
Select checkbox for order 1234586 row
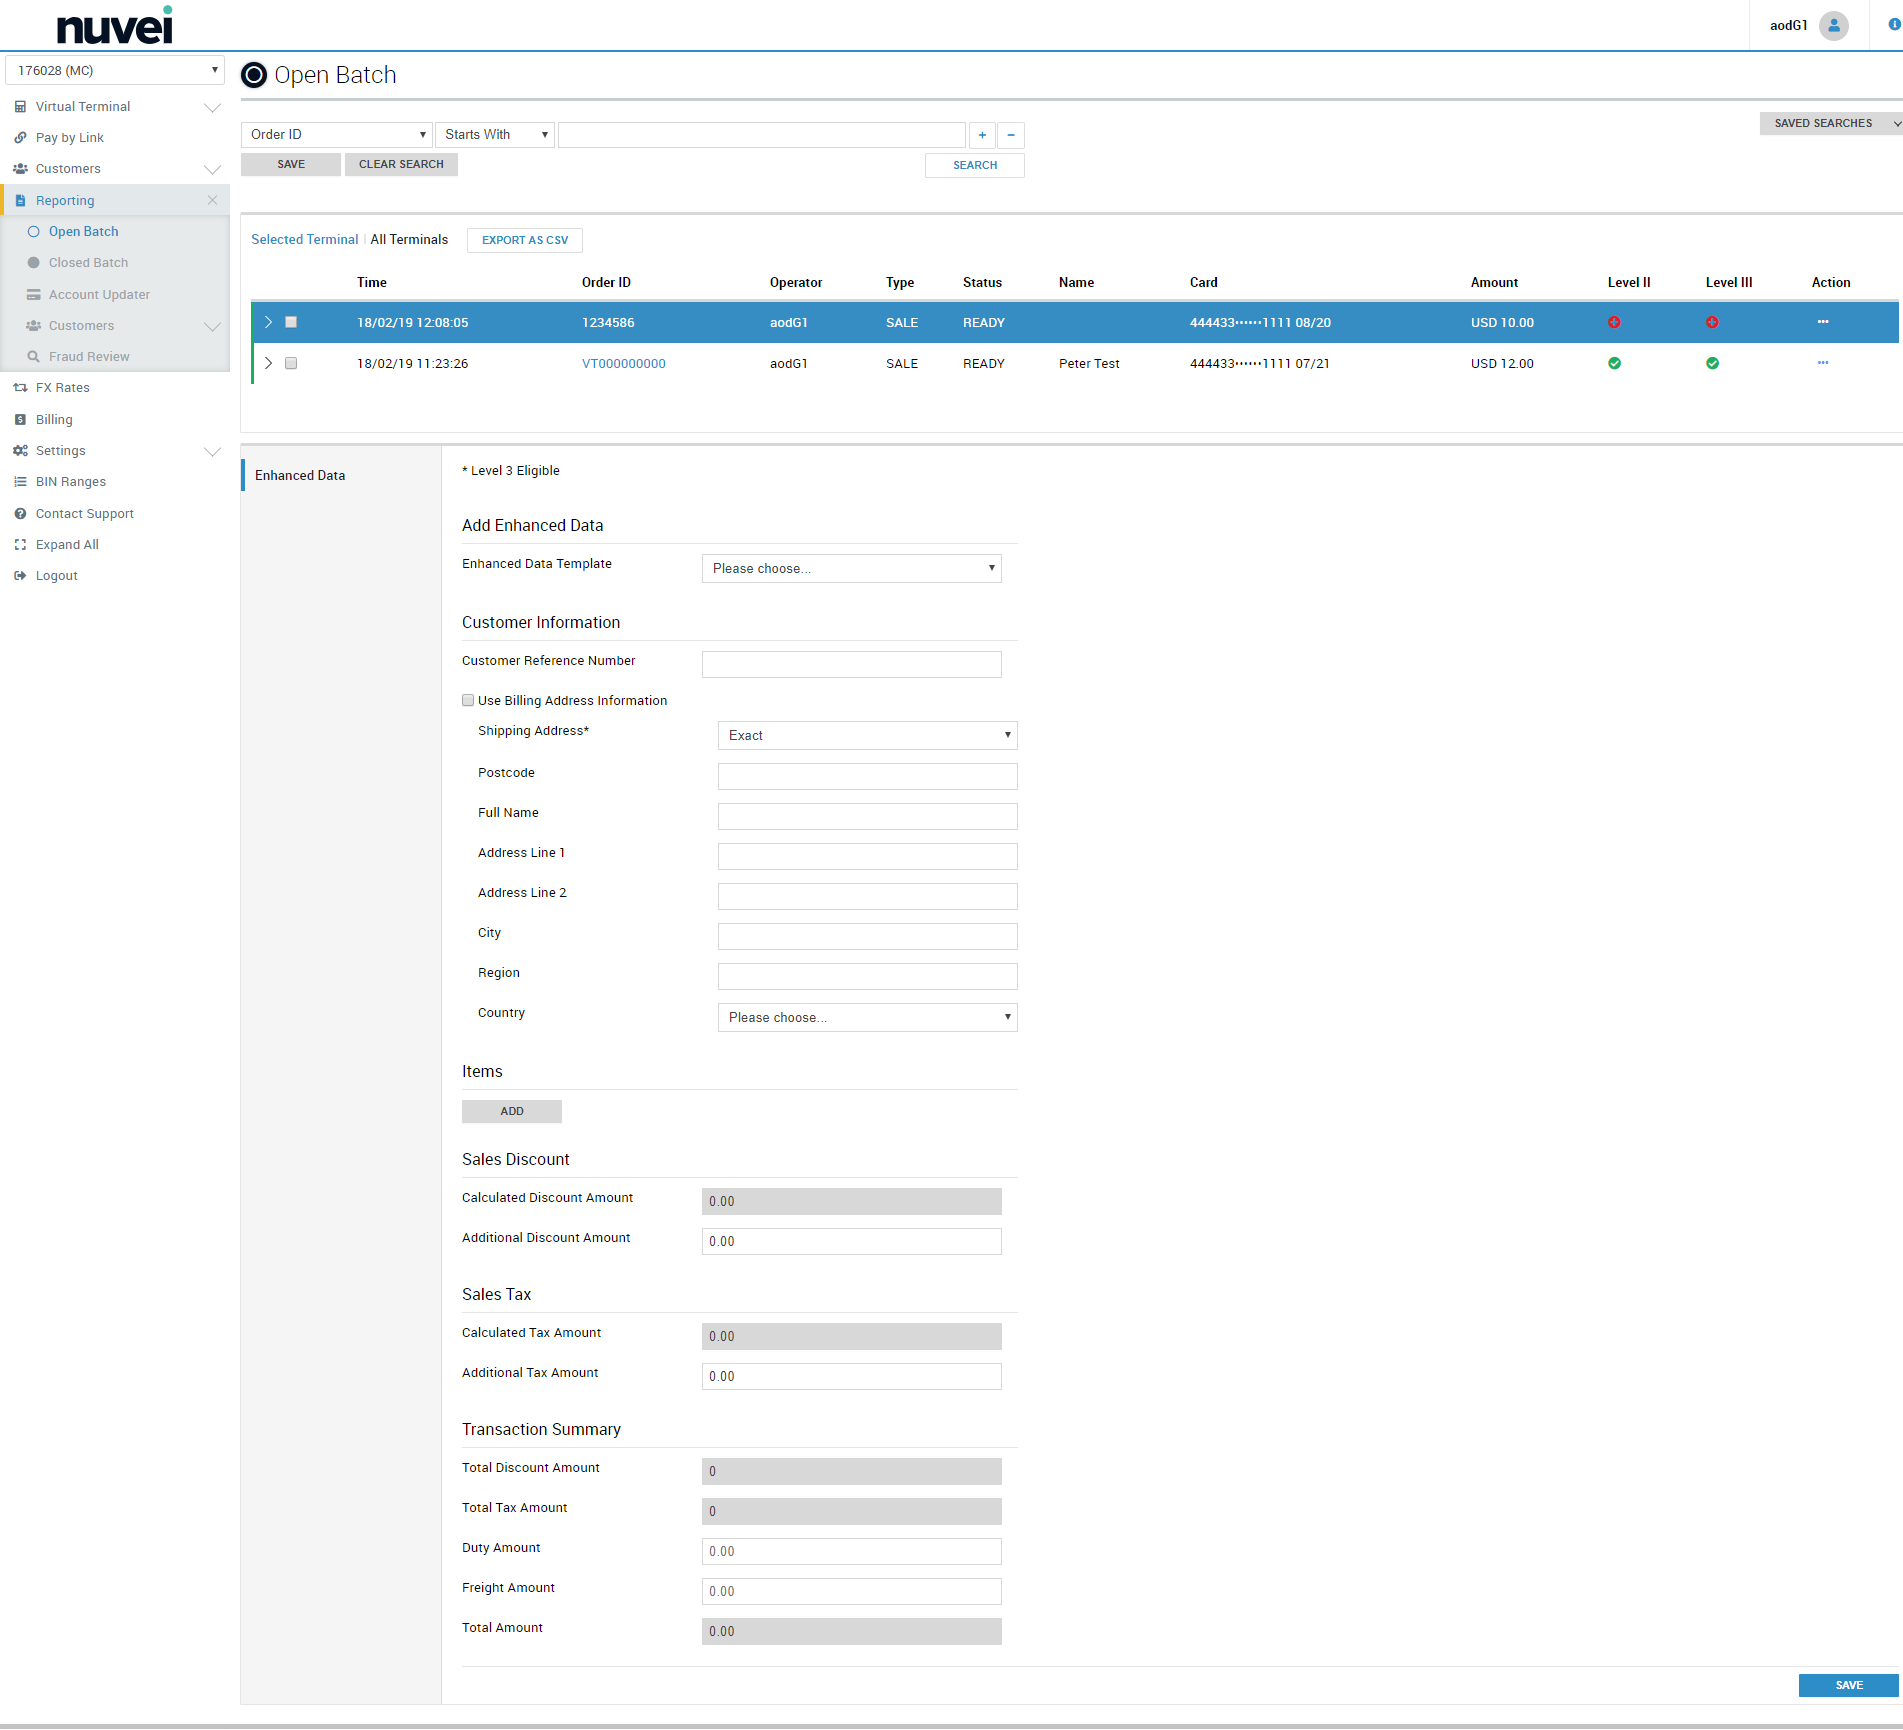tap(291, 322)
